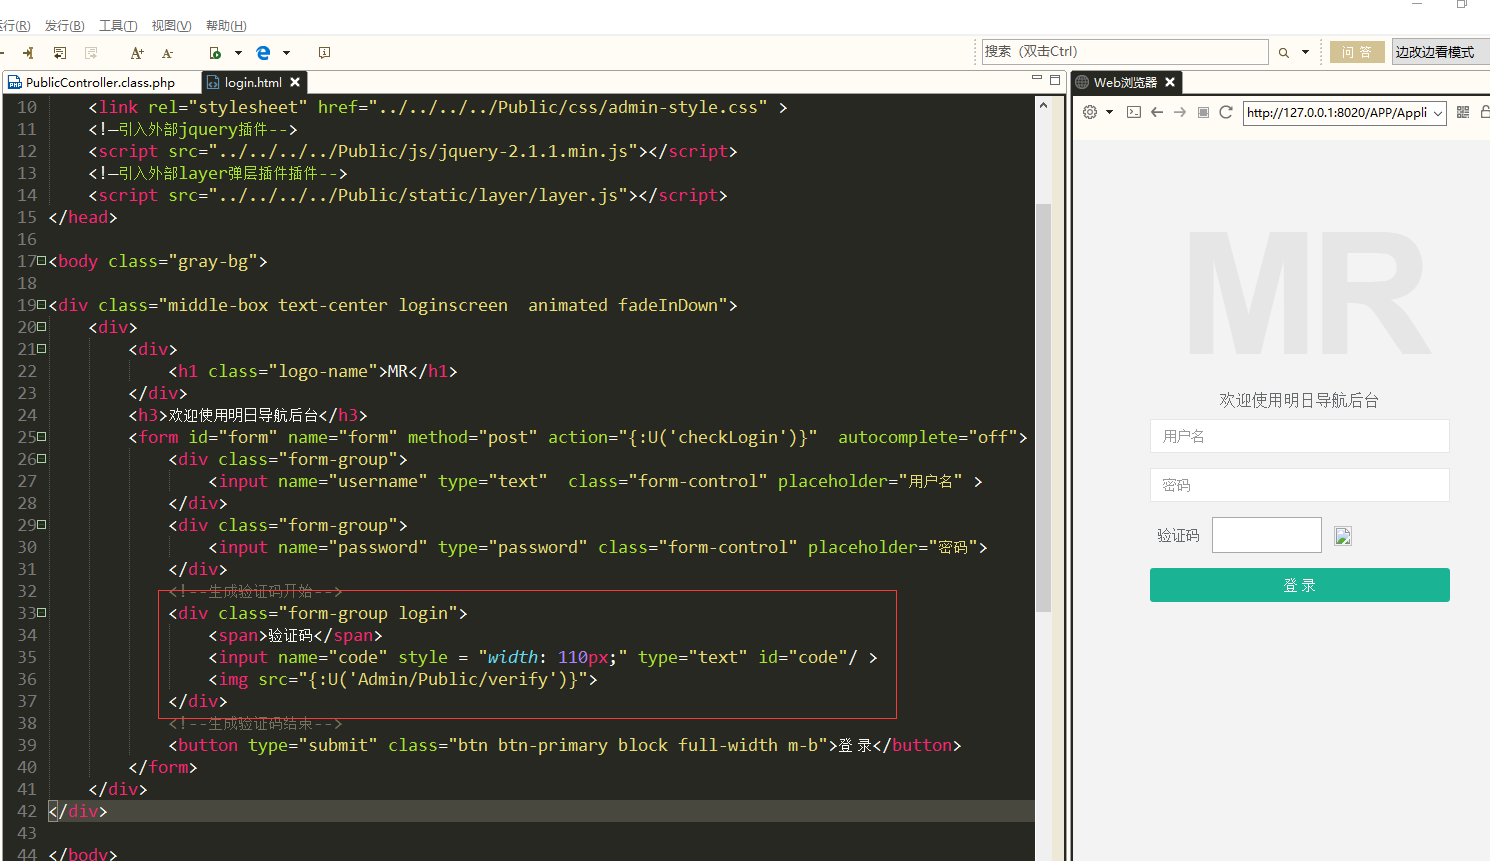Close the Web浏览器 panel

click(1170, 82)
